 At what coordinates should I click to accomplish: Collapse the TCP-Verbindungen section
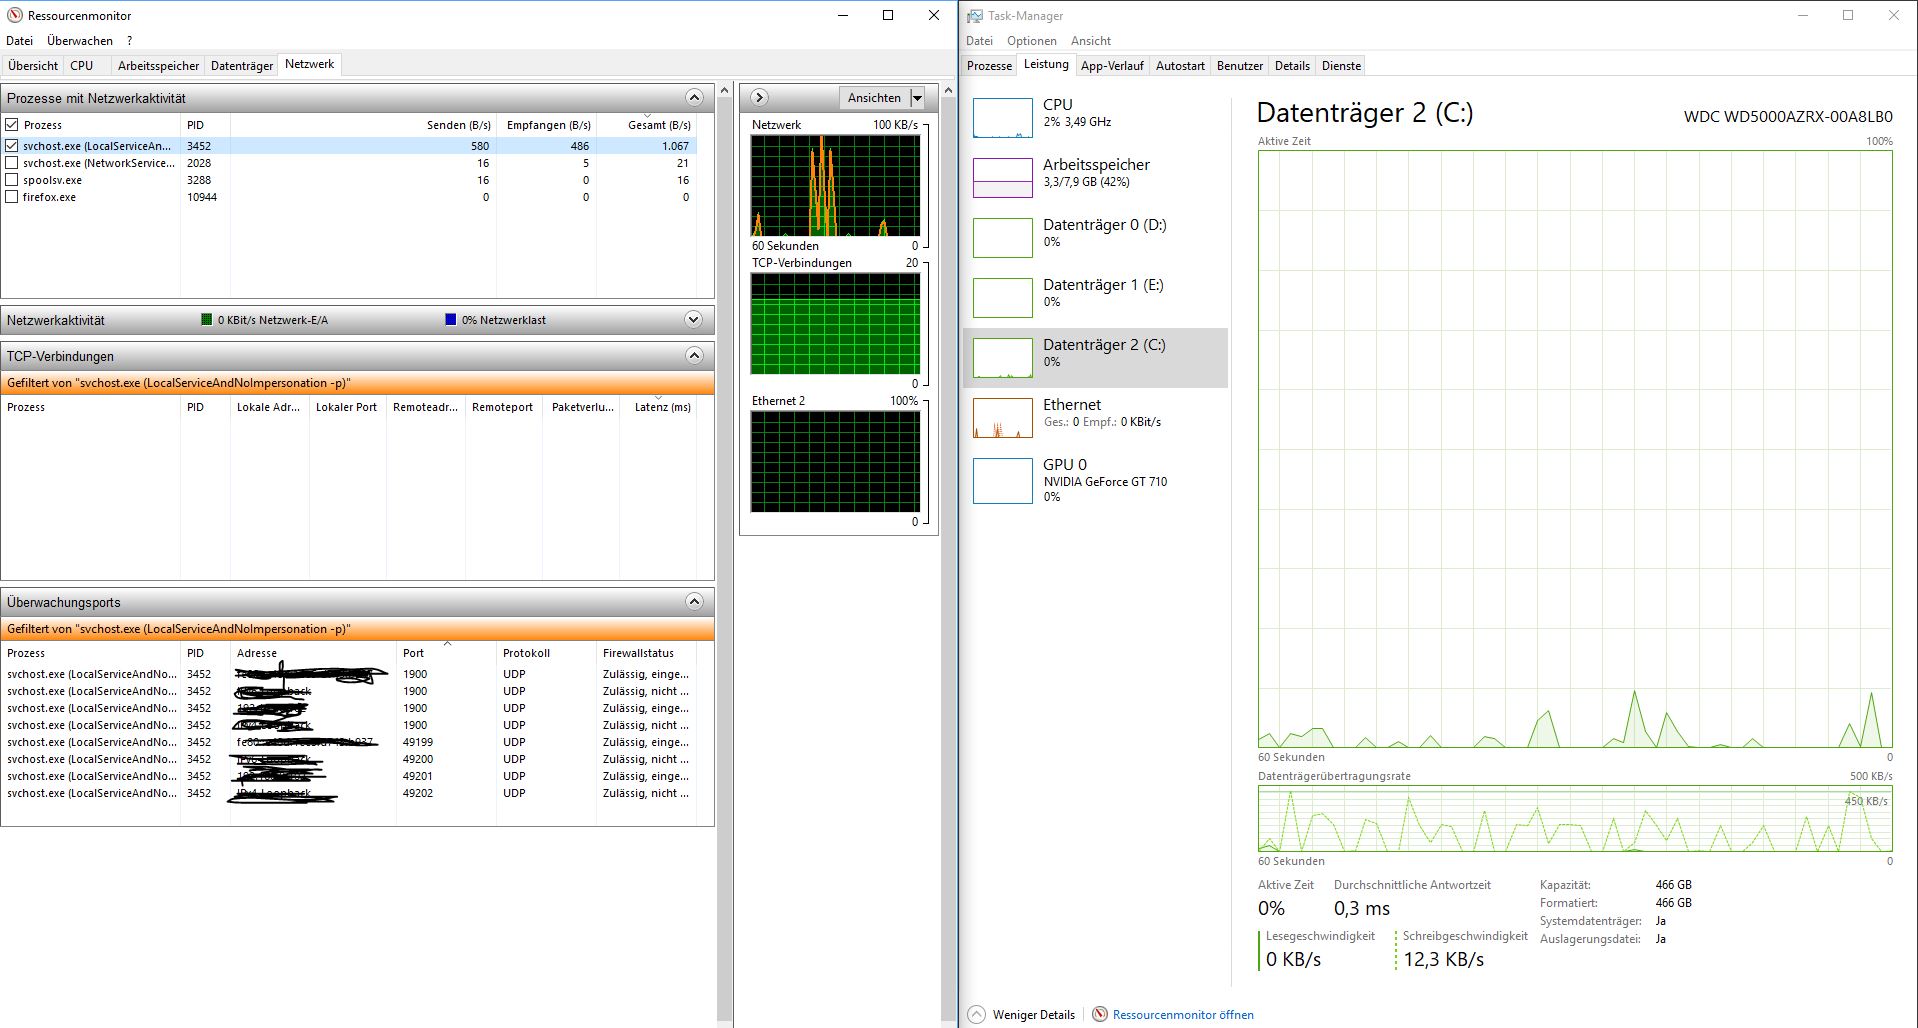tap(694, 356)
